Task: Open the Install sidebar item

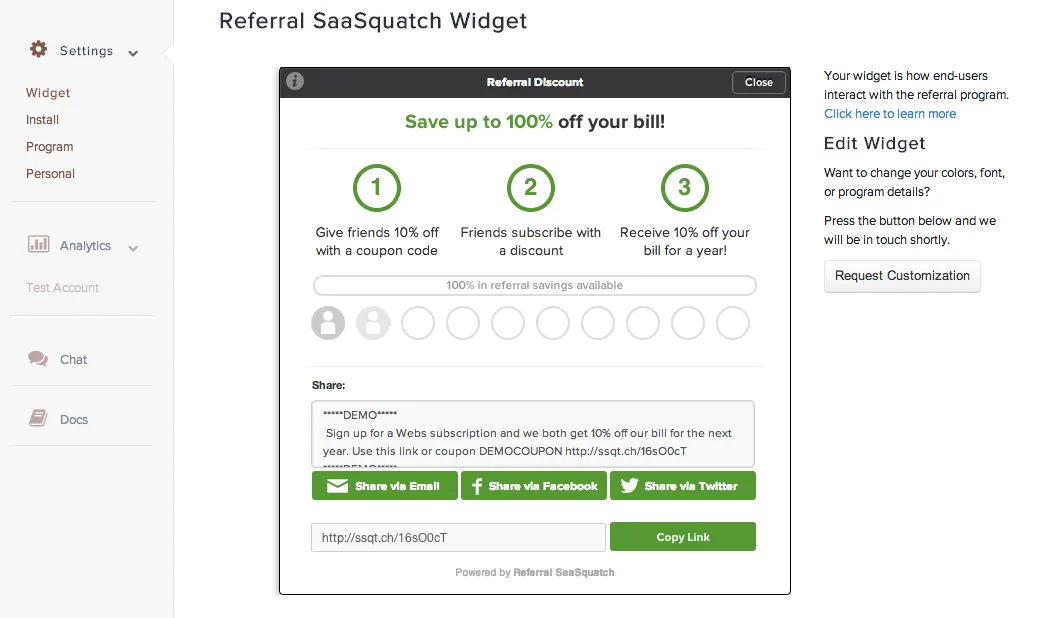Action: click(x=42, y=119)
